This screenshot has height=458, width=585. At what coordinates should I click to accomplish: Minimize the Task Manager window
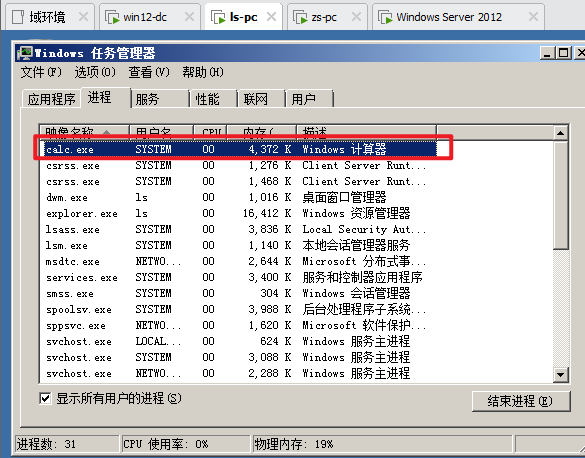[x=547, y=53]
